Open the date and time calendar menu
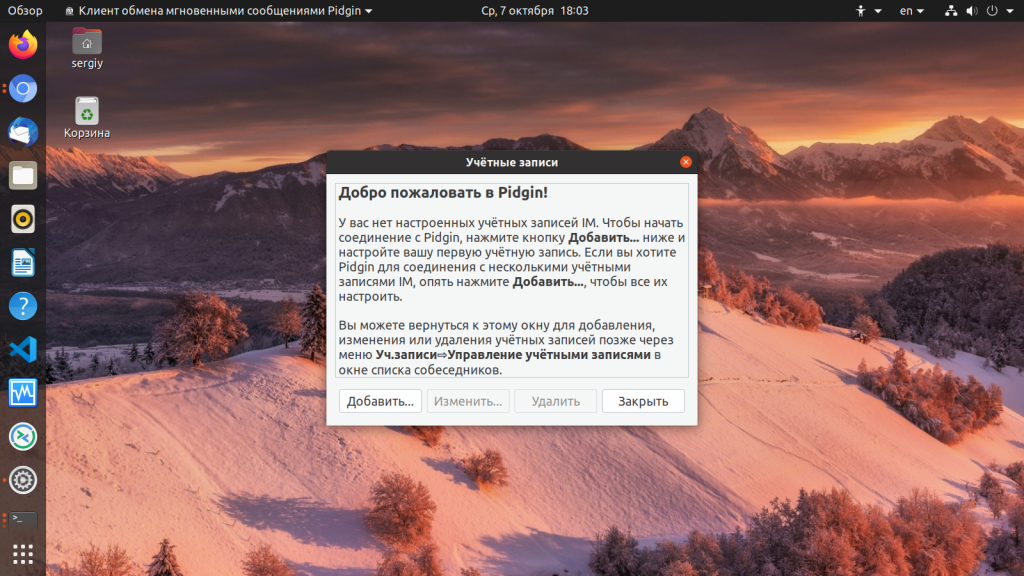Viewport: 1024px width, 576px height. coord(535,10)
